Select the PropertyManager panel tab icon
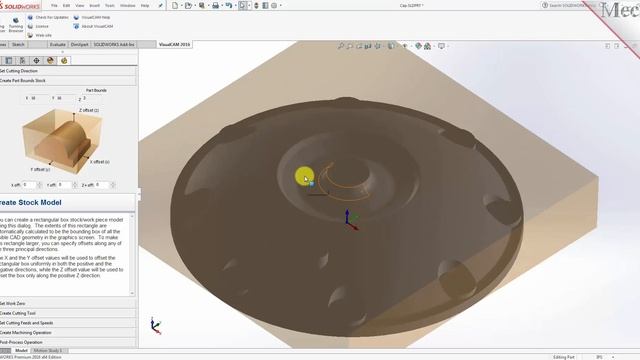 point(9,60)
